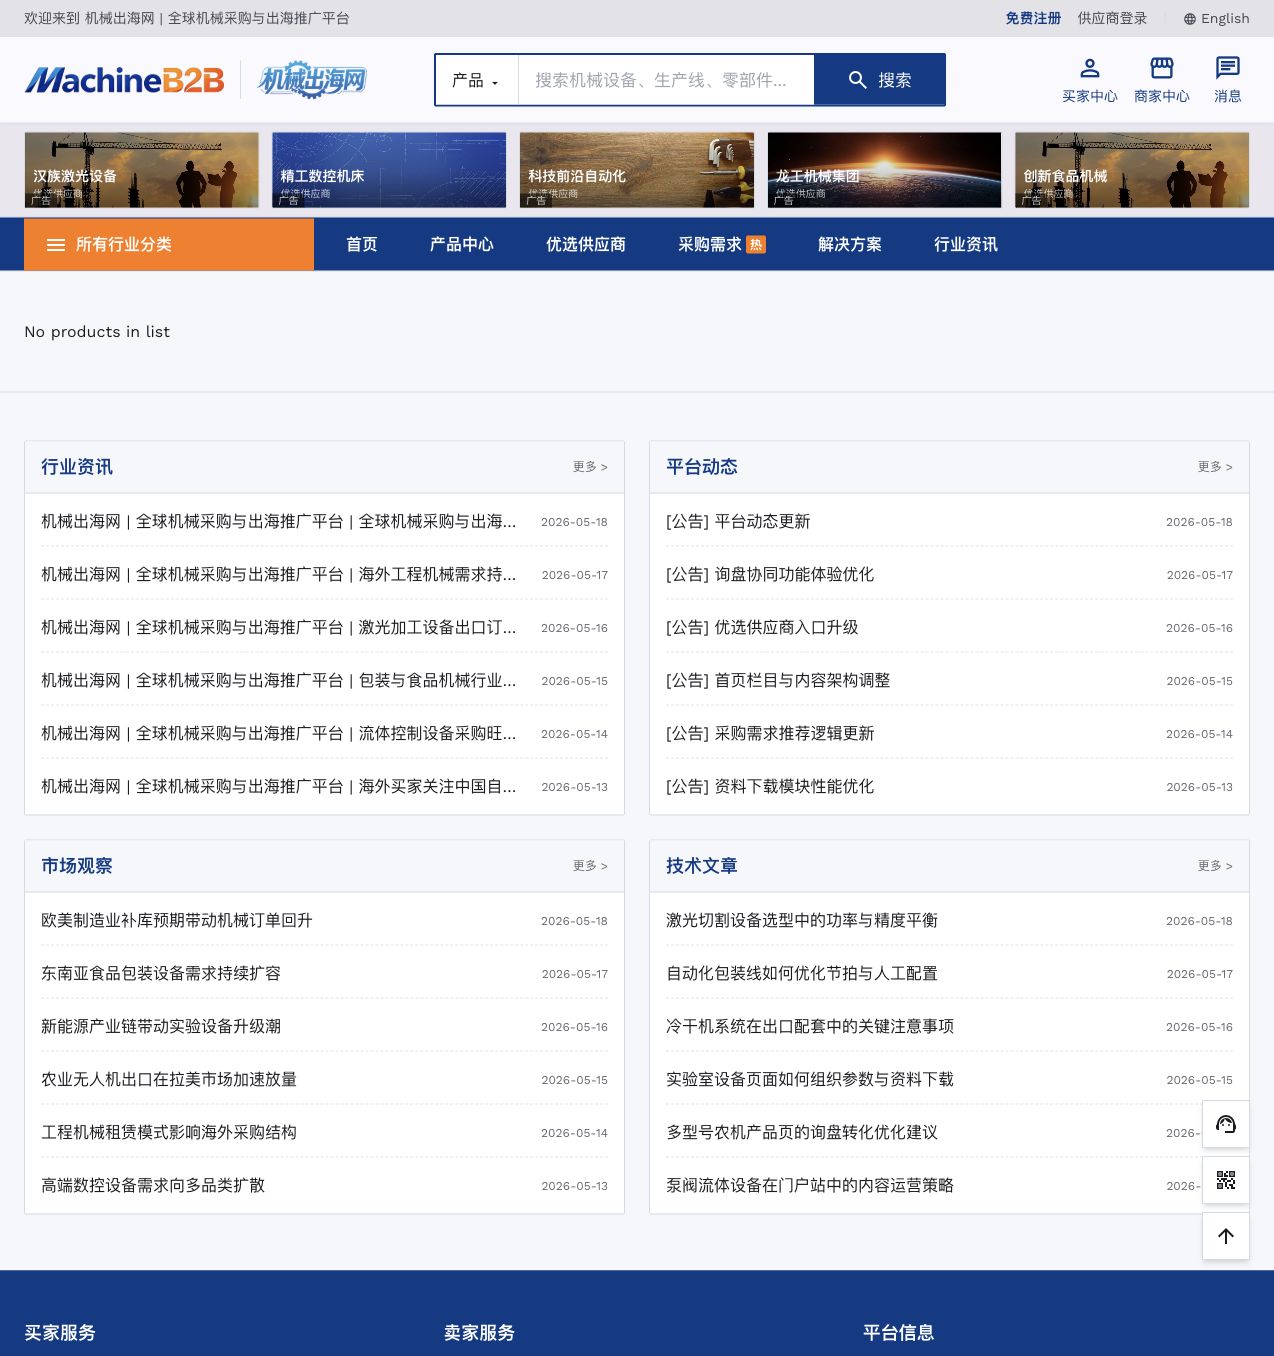This screenshot has height=1356, width=1274.
Task: Open 创新食品机械 ad banner
Action: coord(1132,170)
